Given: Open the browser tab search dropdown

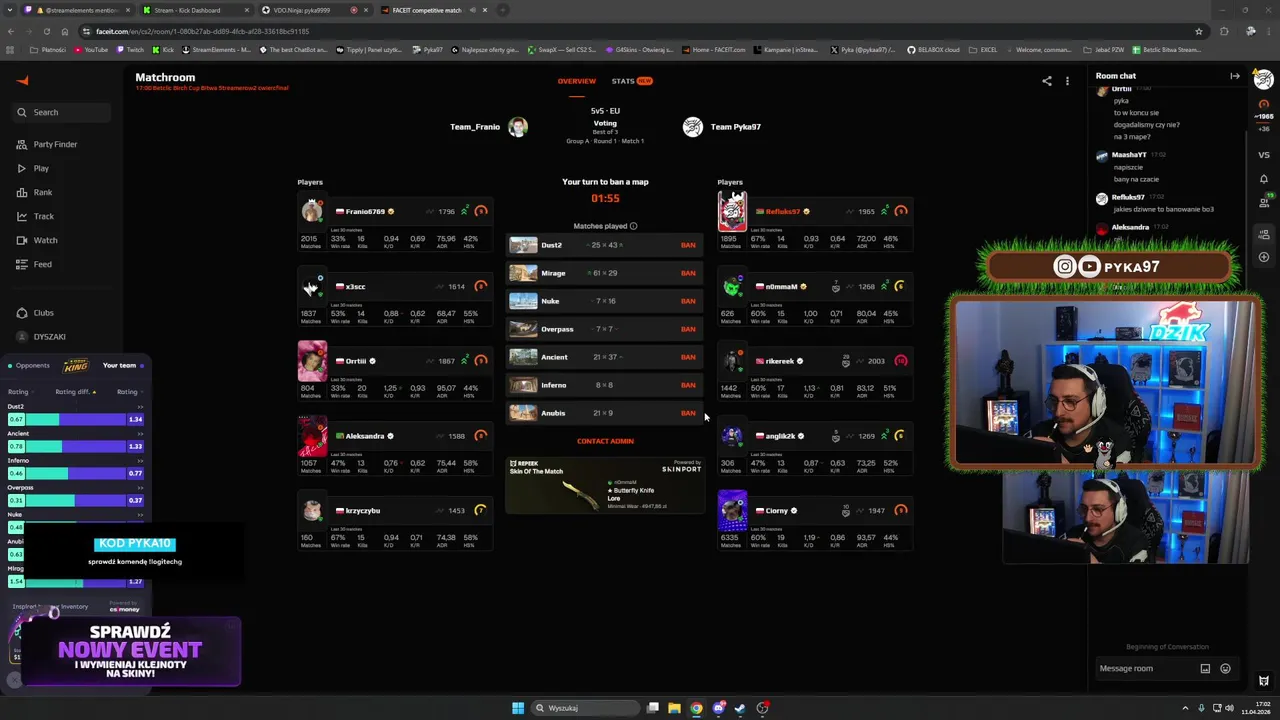Looking at the screenshot, I should pos(10,10).
